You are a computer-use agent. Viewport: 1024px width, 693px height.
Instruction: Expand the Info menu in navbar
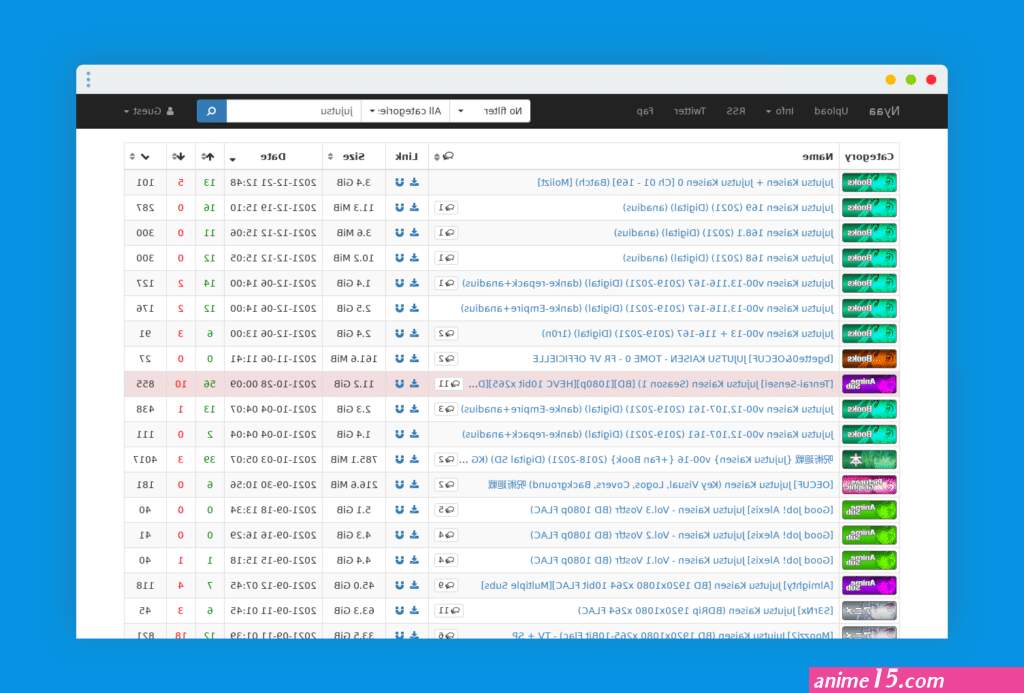(780, 111)
